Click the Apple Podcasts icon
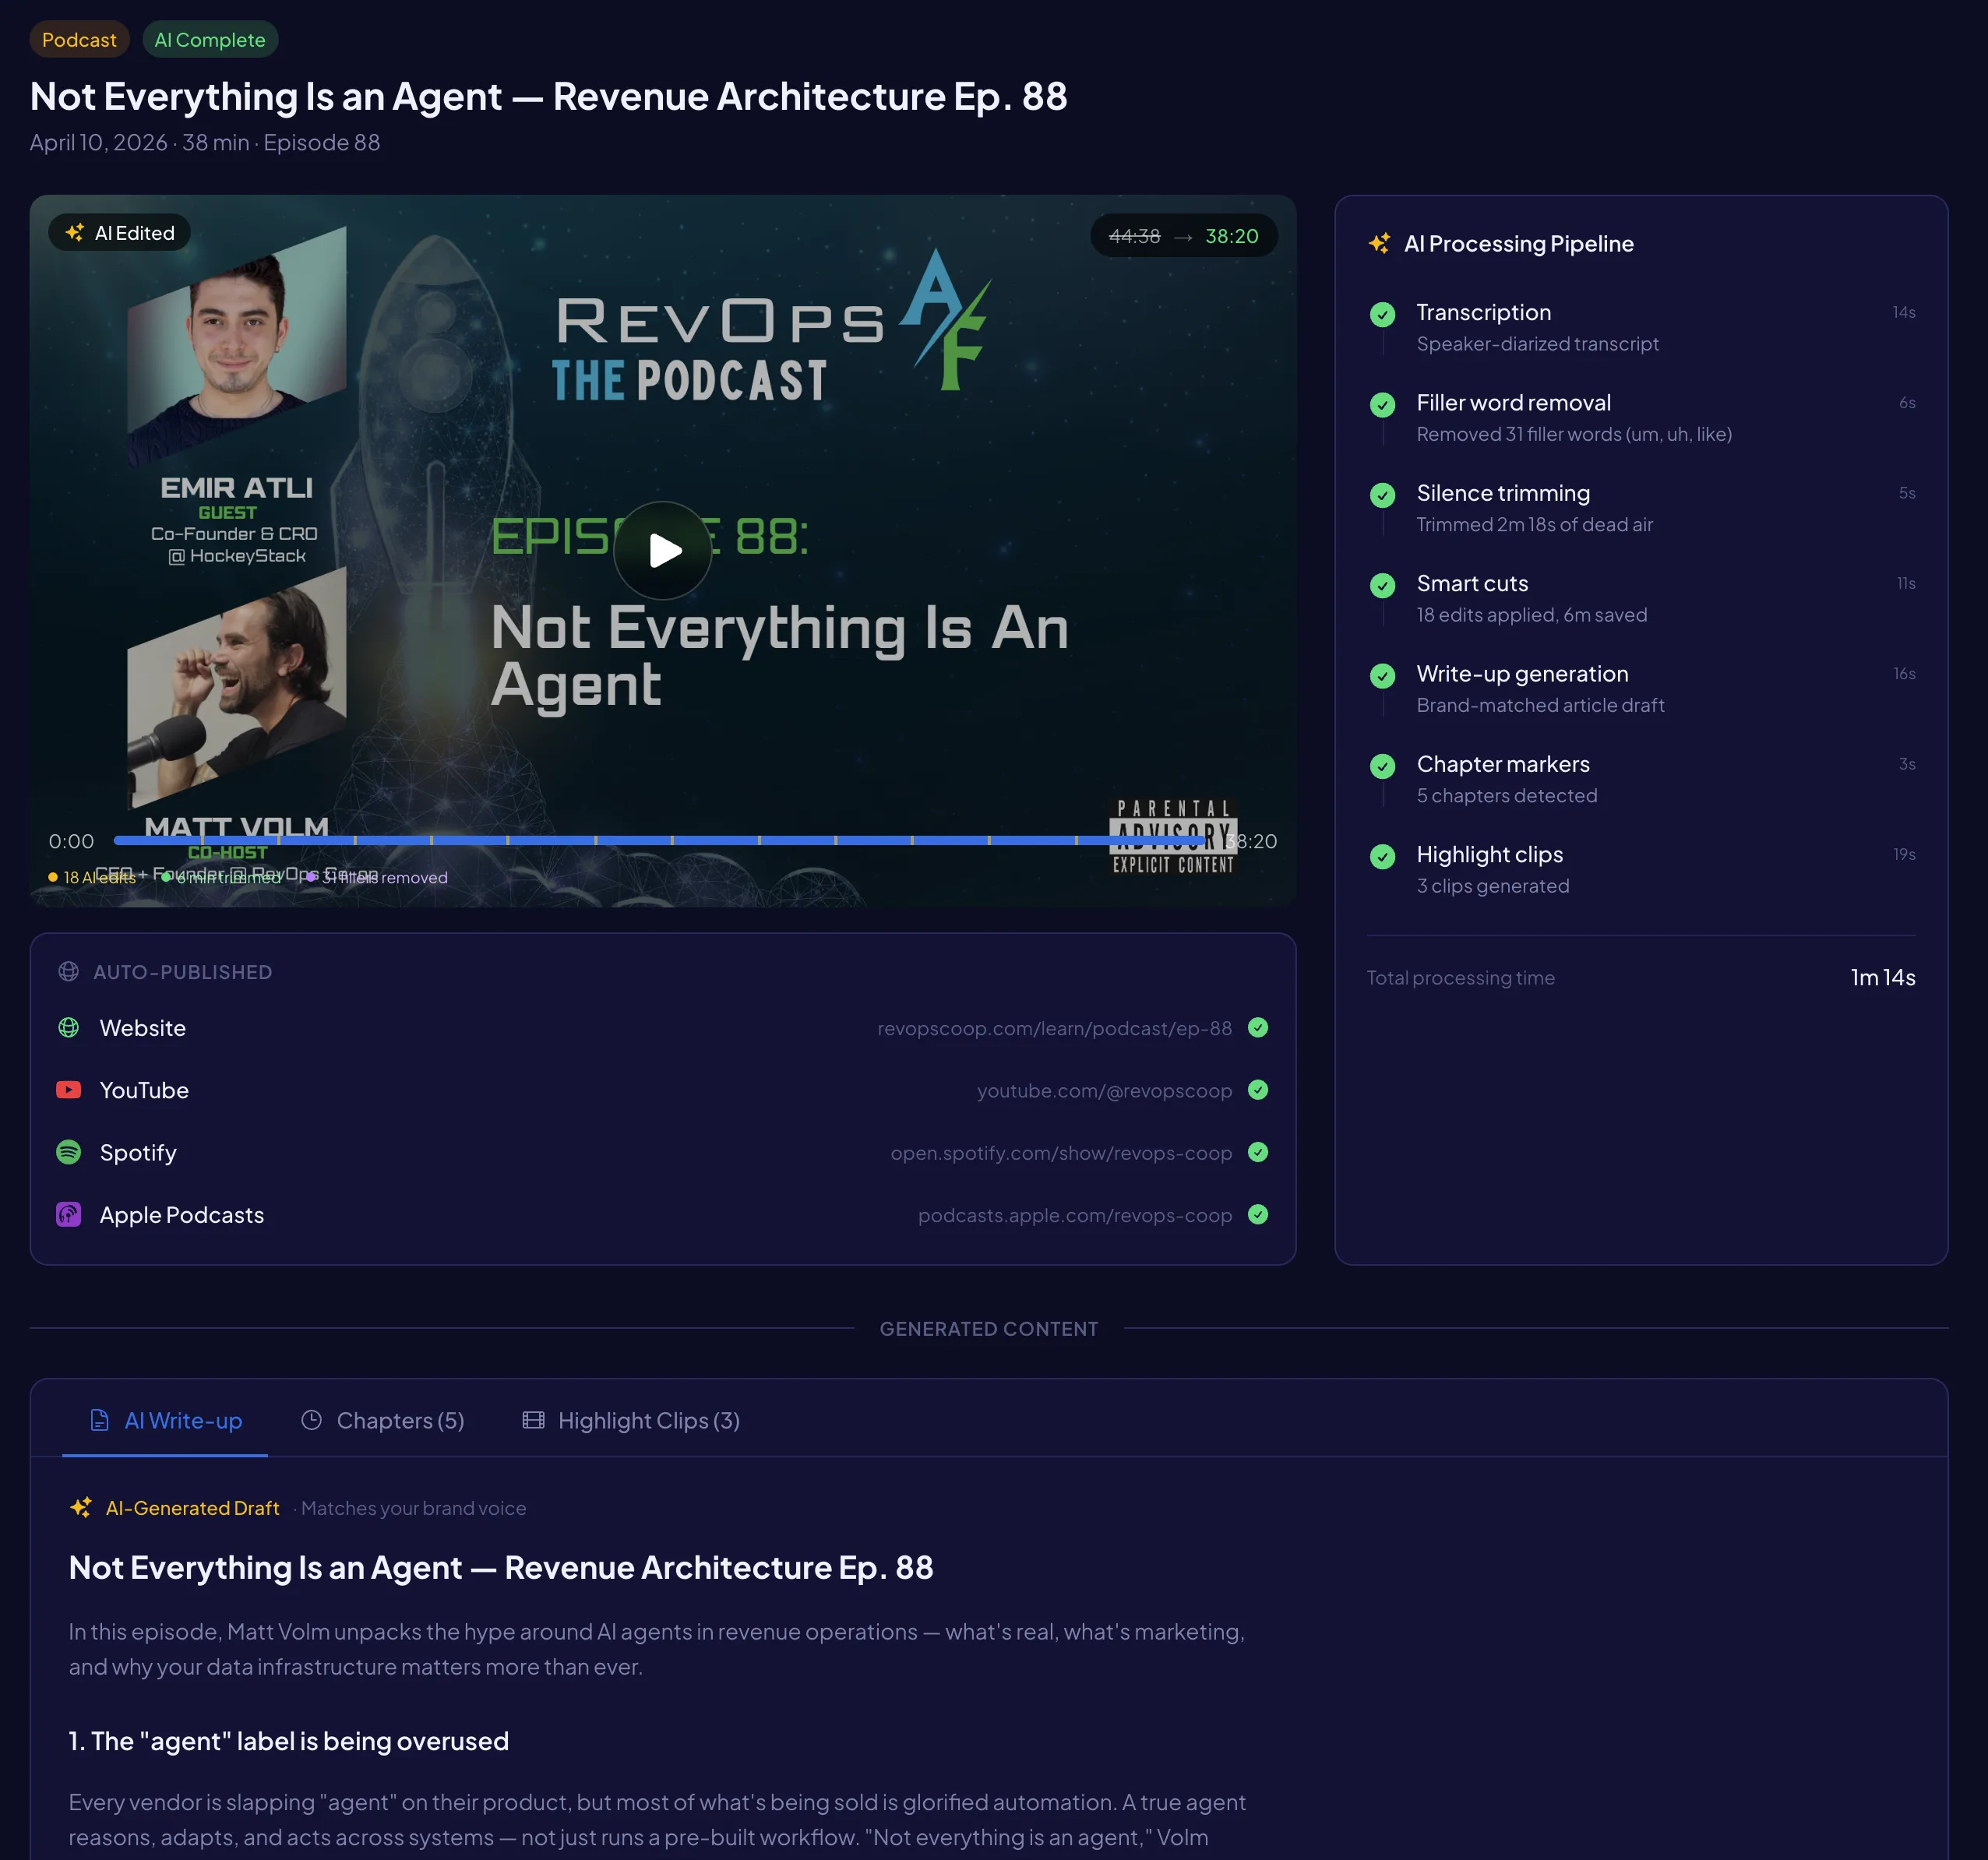This screenshot has height=1860, width=1988. [x=68, y=1214]
